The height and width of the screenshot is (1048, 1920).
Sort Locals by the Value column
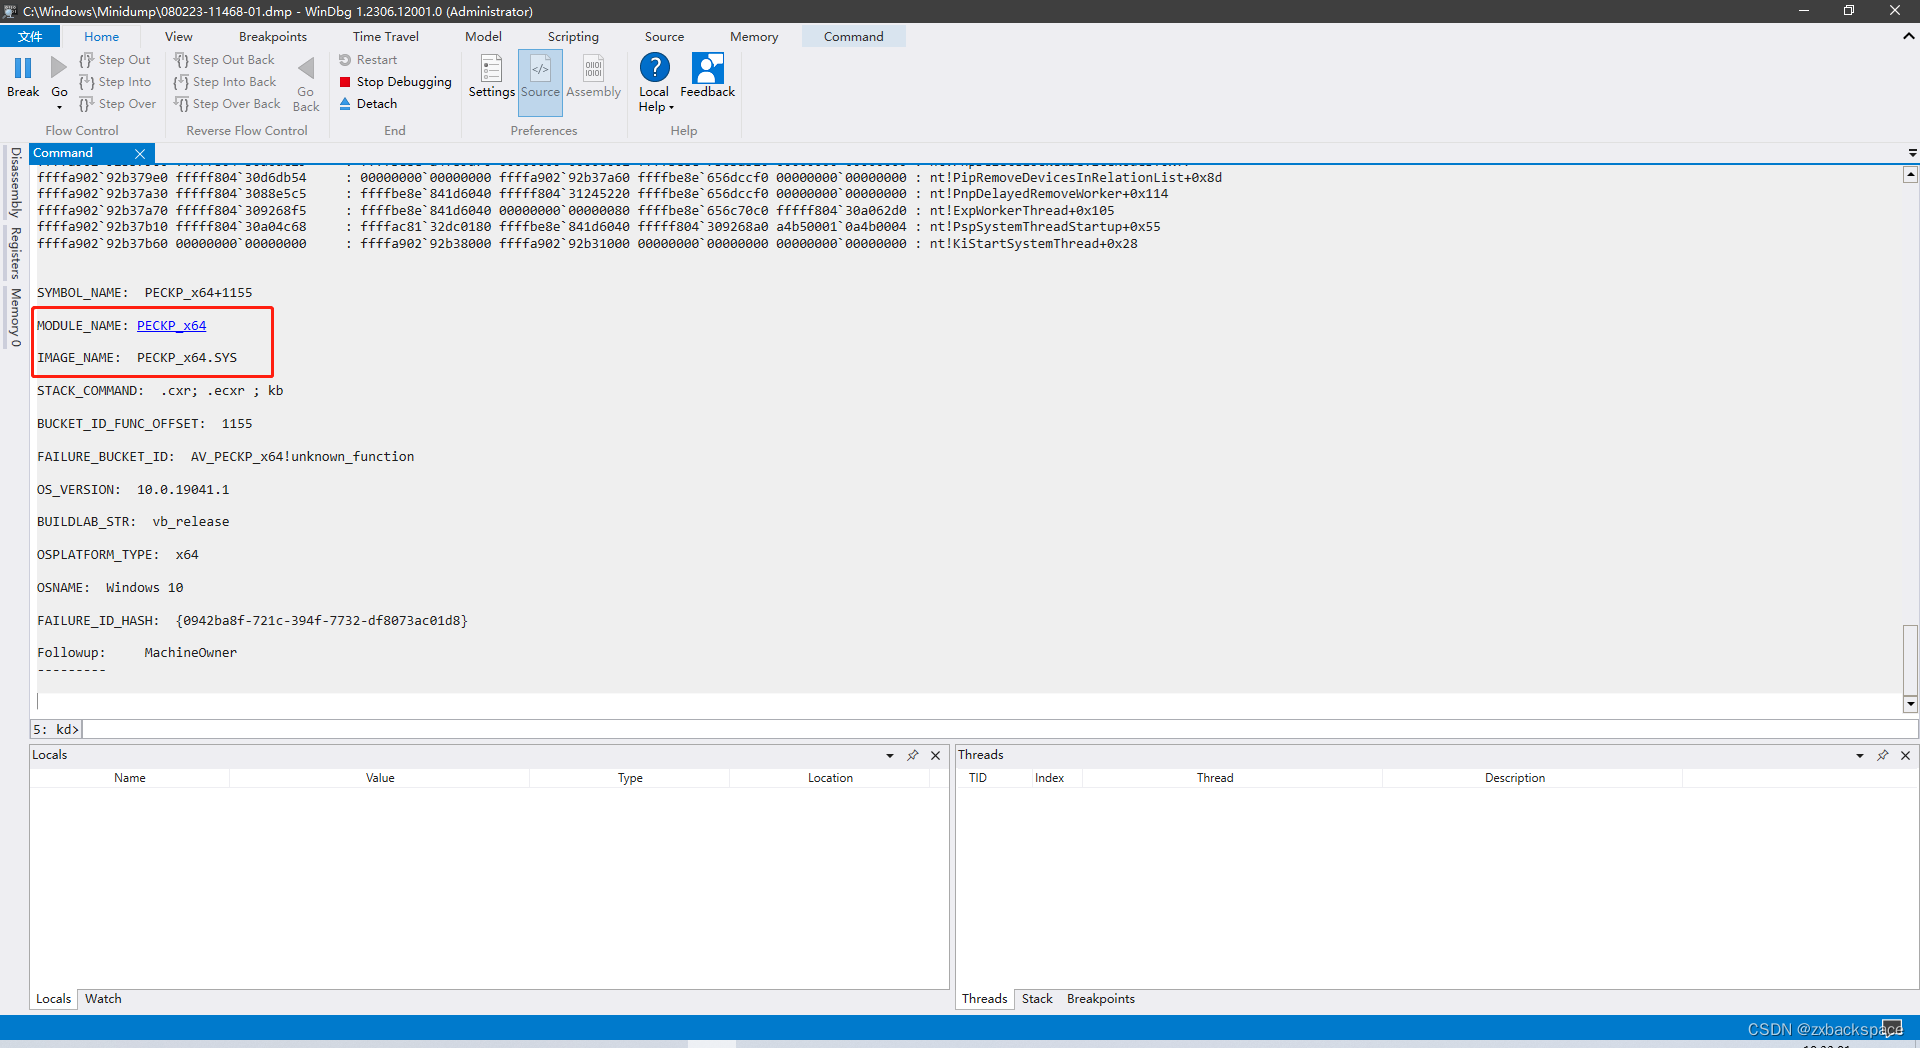(x=380, y=778)
